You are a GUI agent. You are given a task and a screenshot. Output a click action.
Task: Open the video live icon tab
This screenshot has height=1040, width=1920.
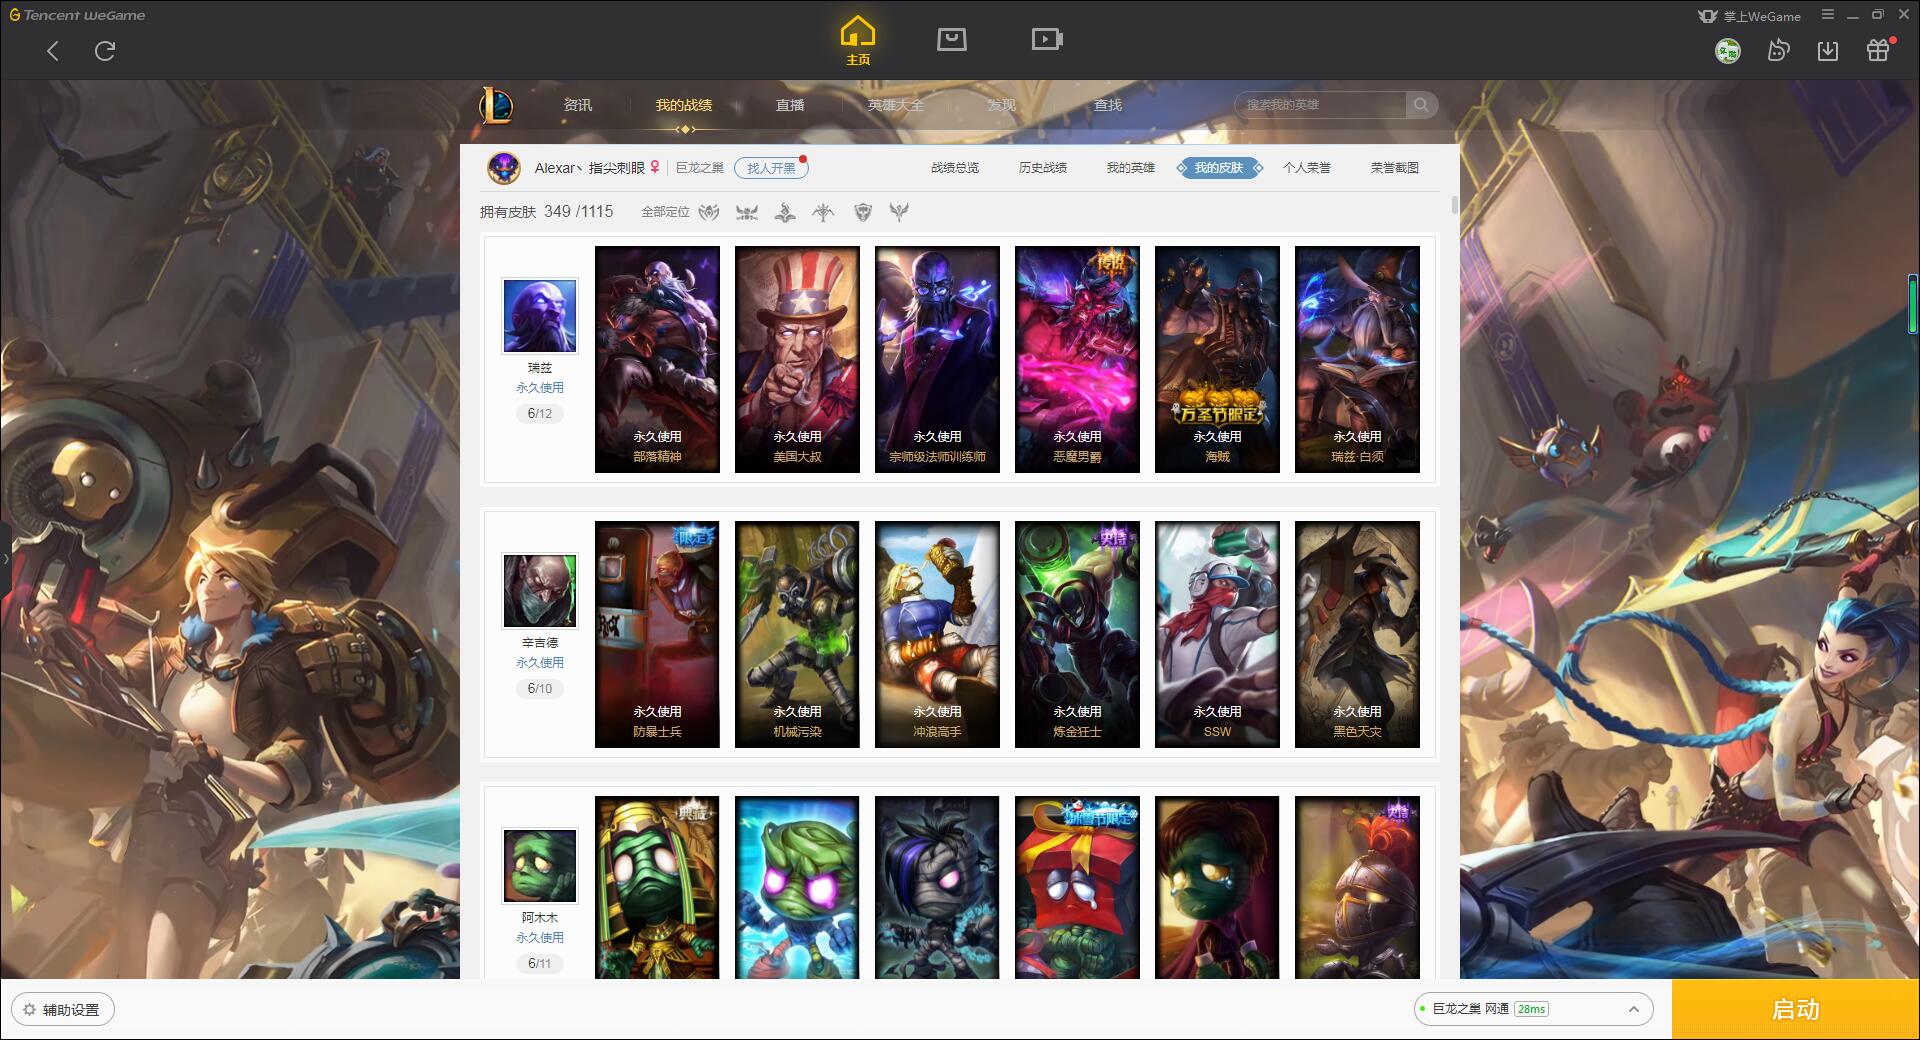[x=1047, y=39]
